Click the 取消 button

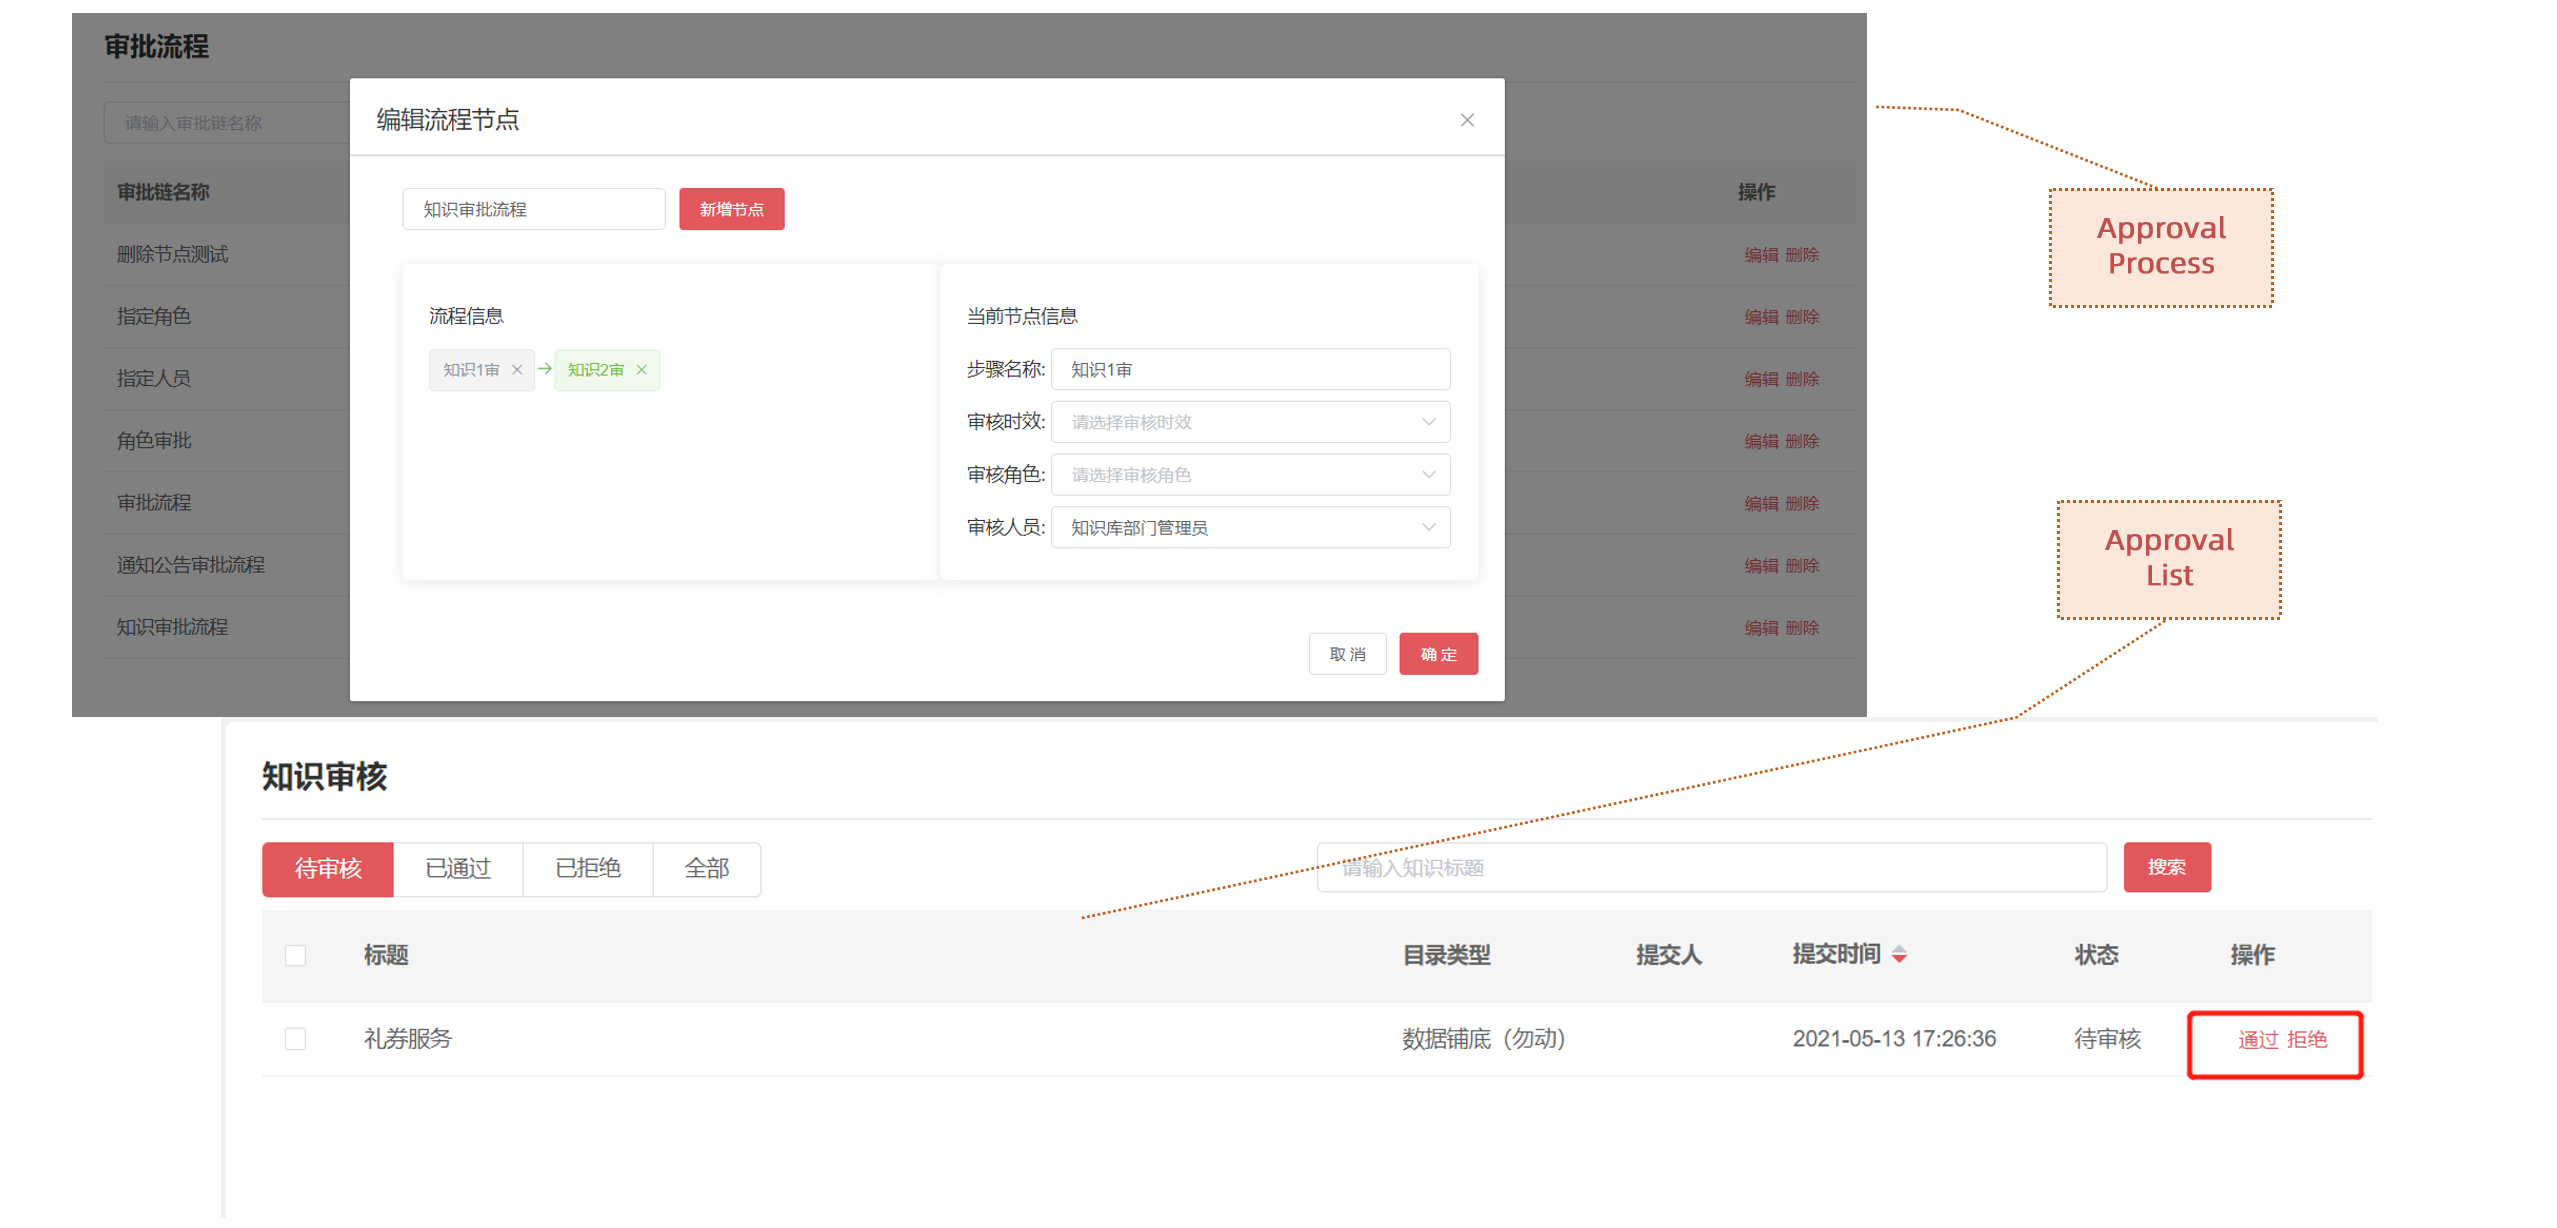(1347, 654)
